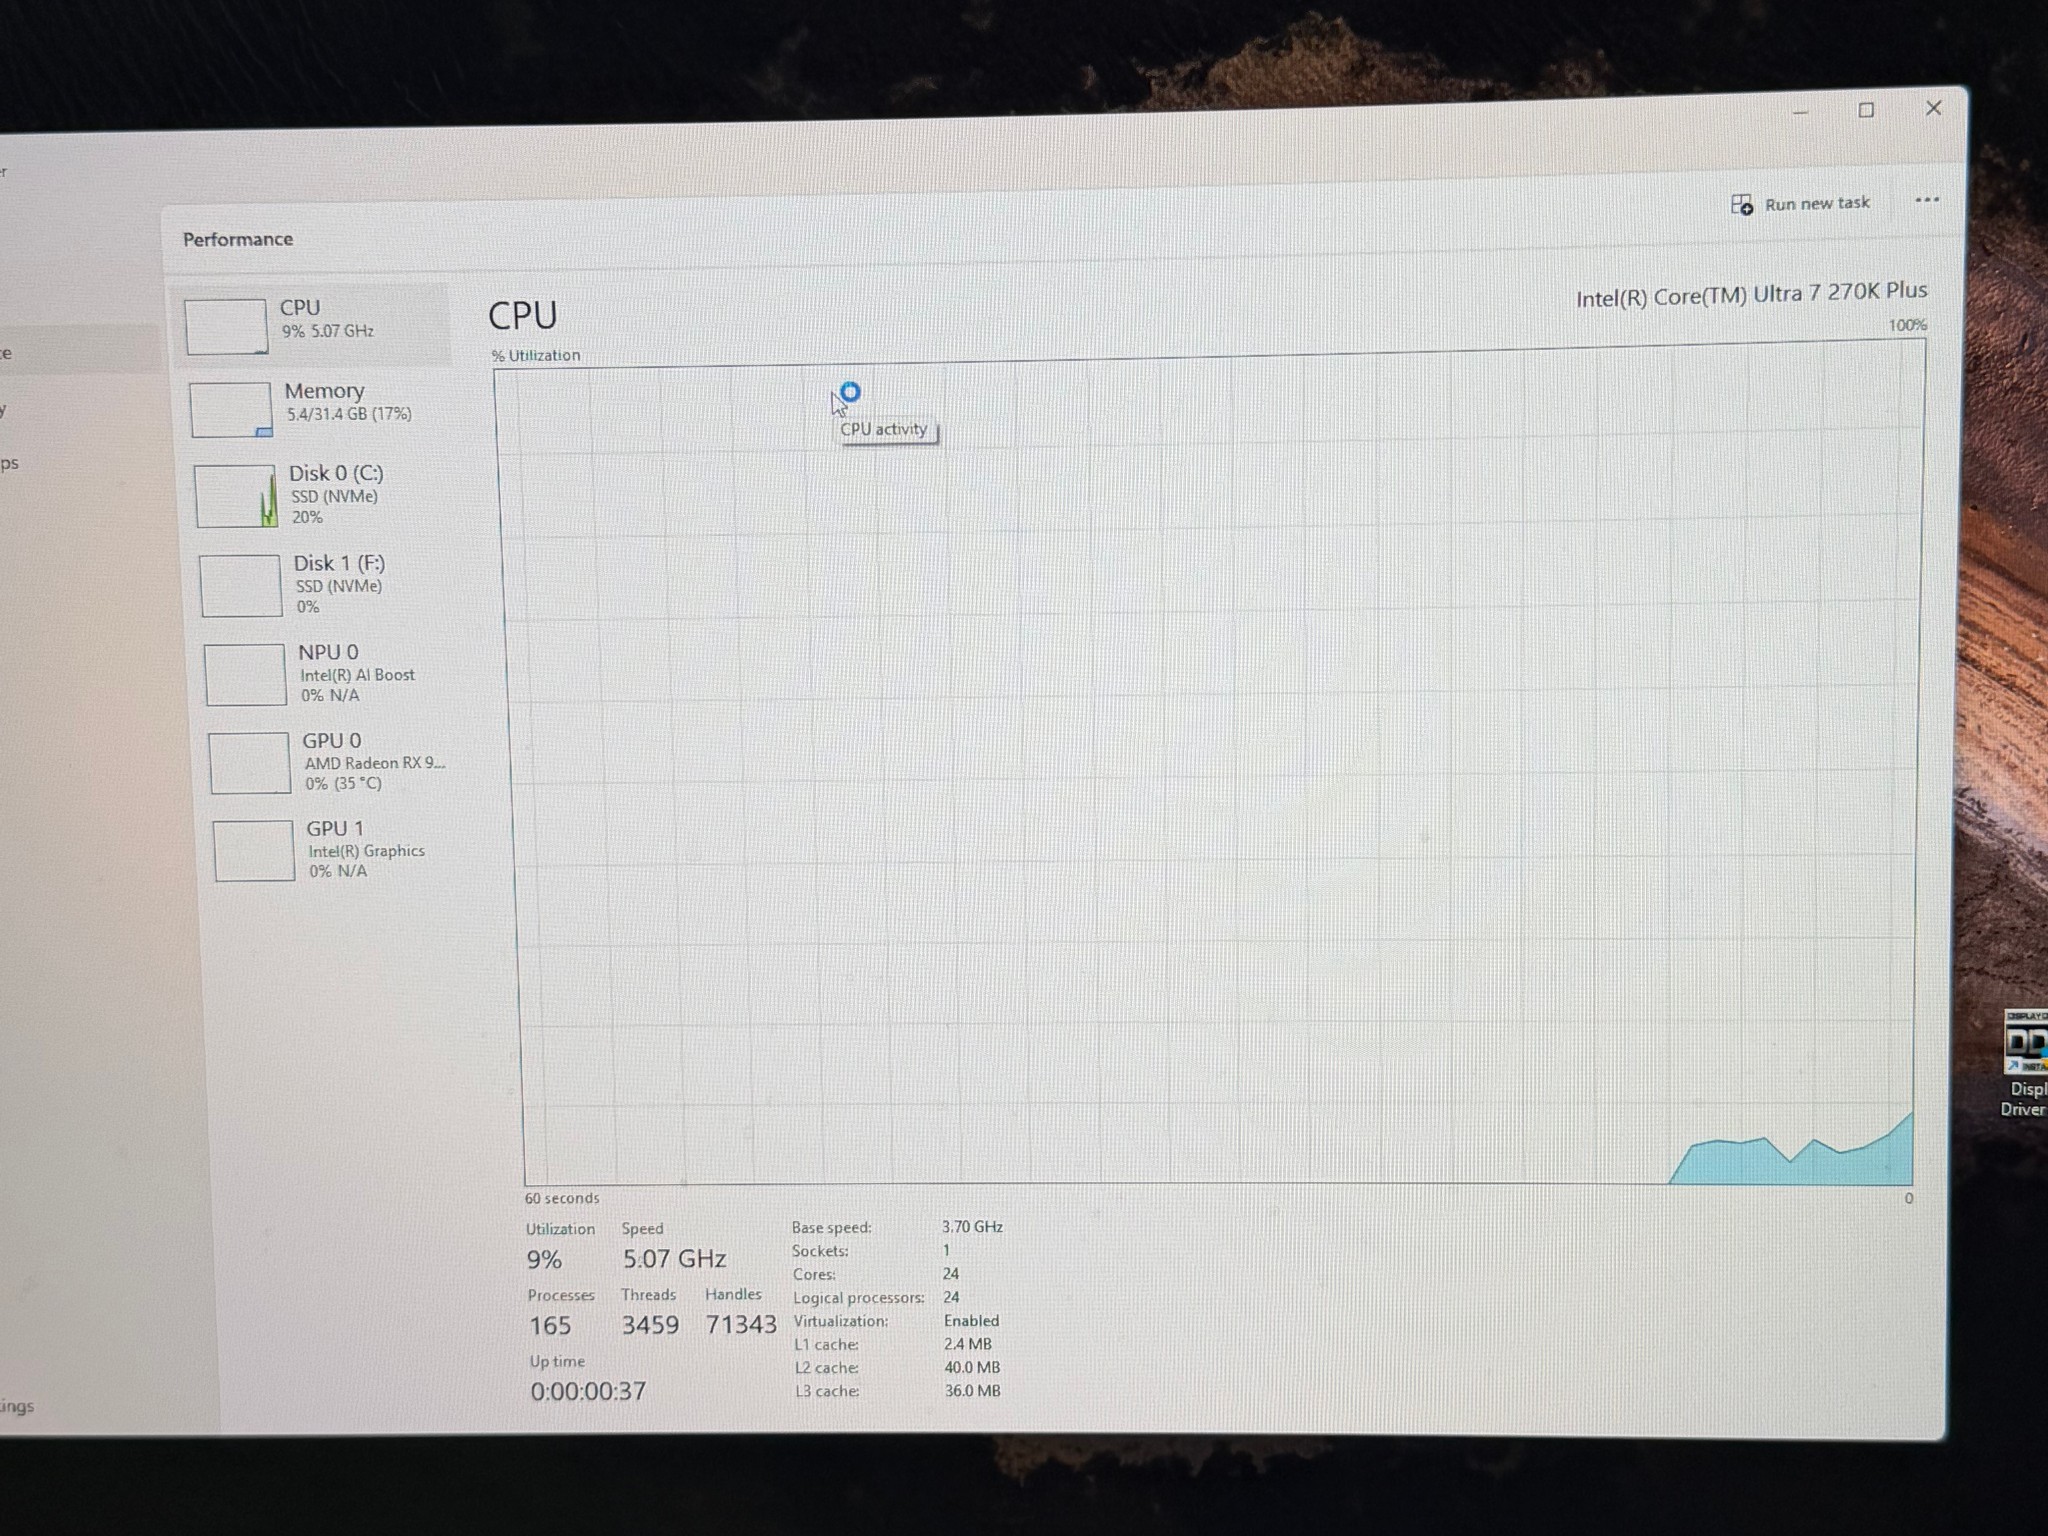Click the 165 processes value
2048x1536 pixels.
point(550,1326)
